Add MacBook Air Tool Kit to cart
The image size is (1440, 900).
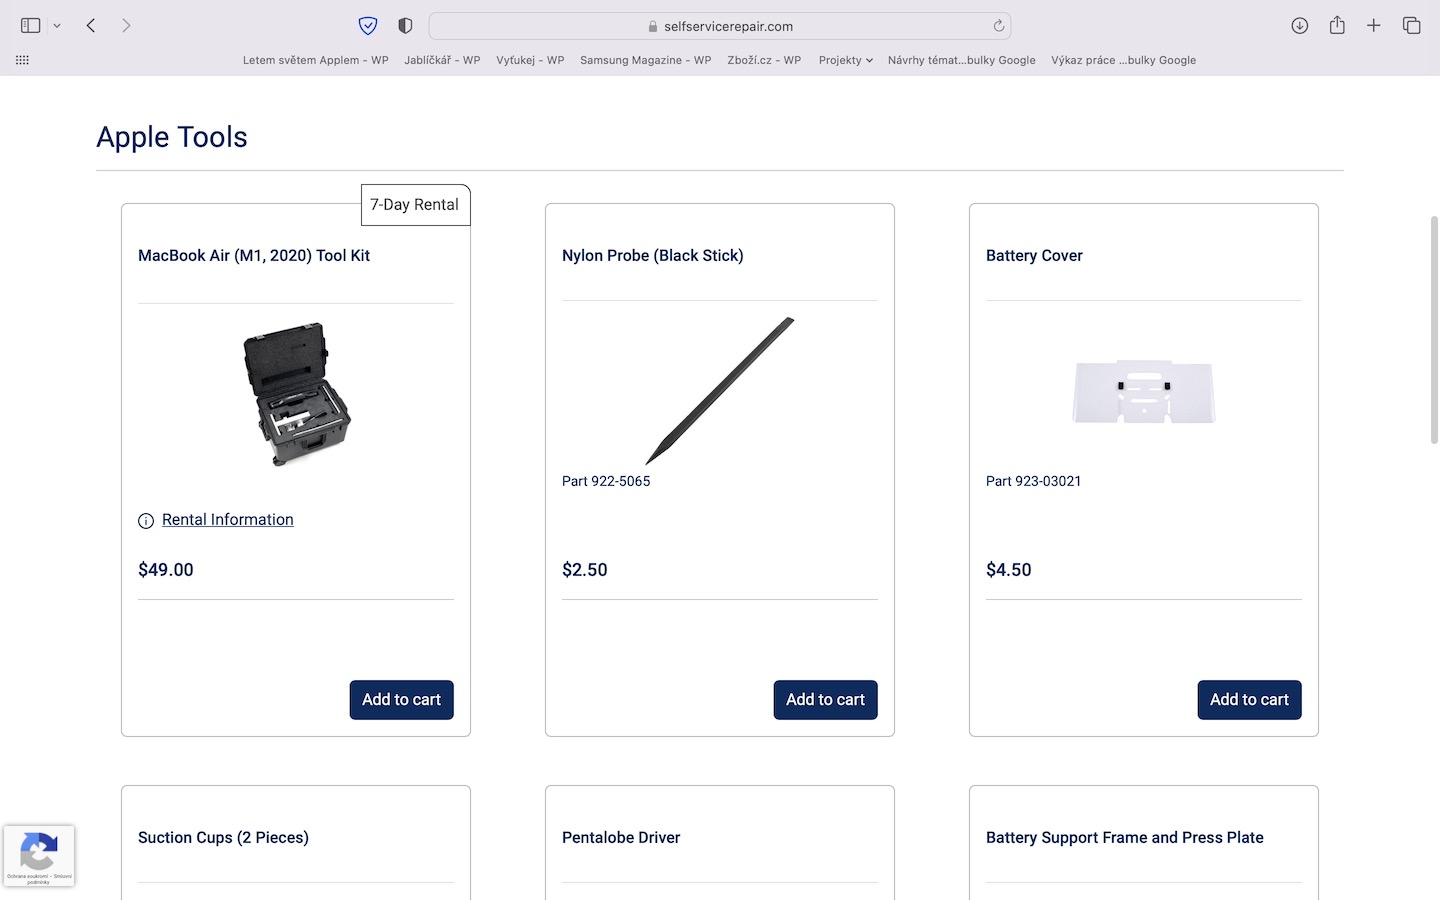click(402, 700)
